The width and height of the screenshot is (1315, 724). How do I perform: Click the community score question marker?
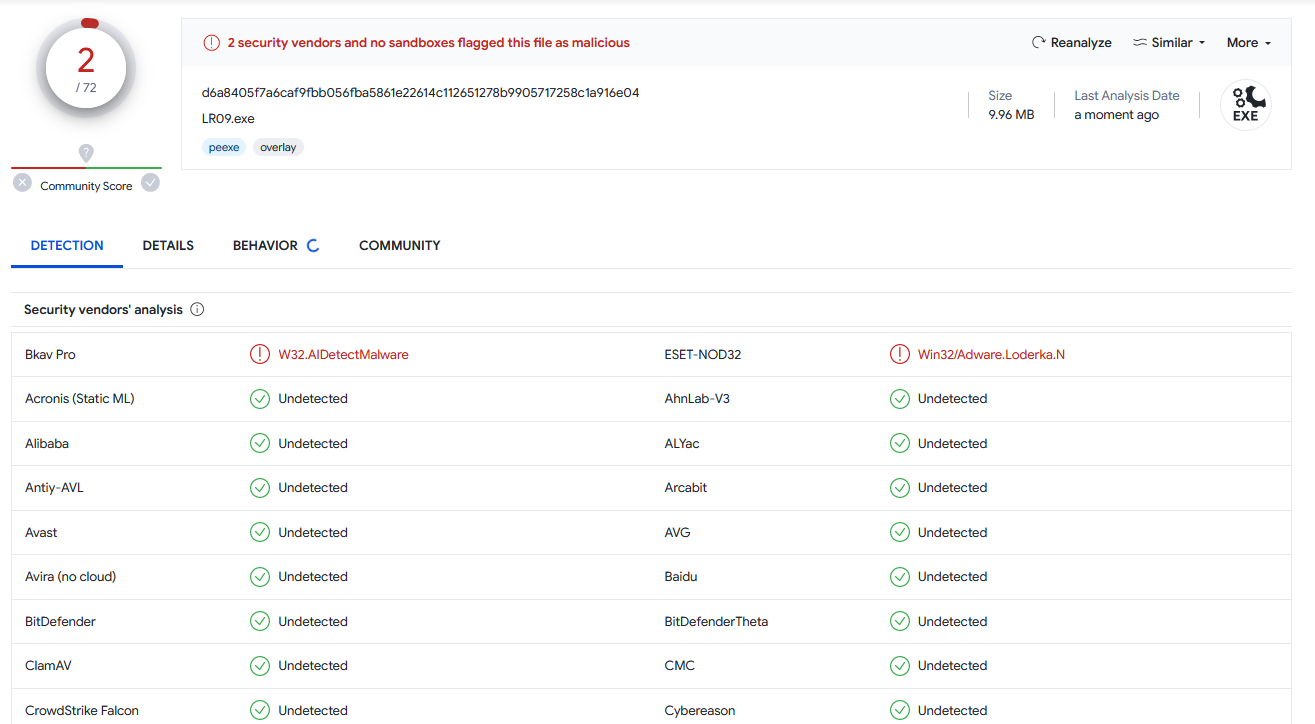(86, 153)
